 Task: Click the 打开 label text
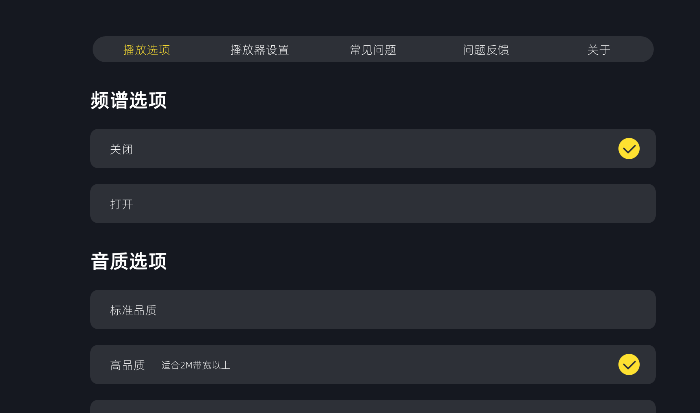pyautogui.click(x=121, y=204)
